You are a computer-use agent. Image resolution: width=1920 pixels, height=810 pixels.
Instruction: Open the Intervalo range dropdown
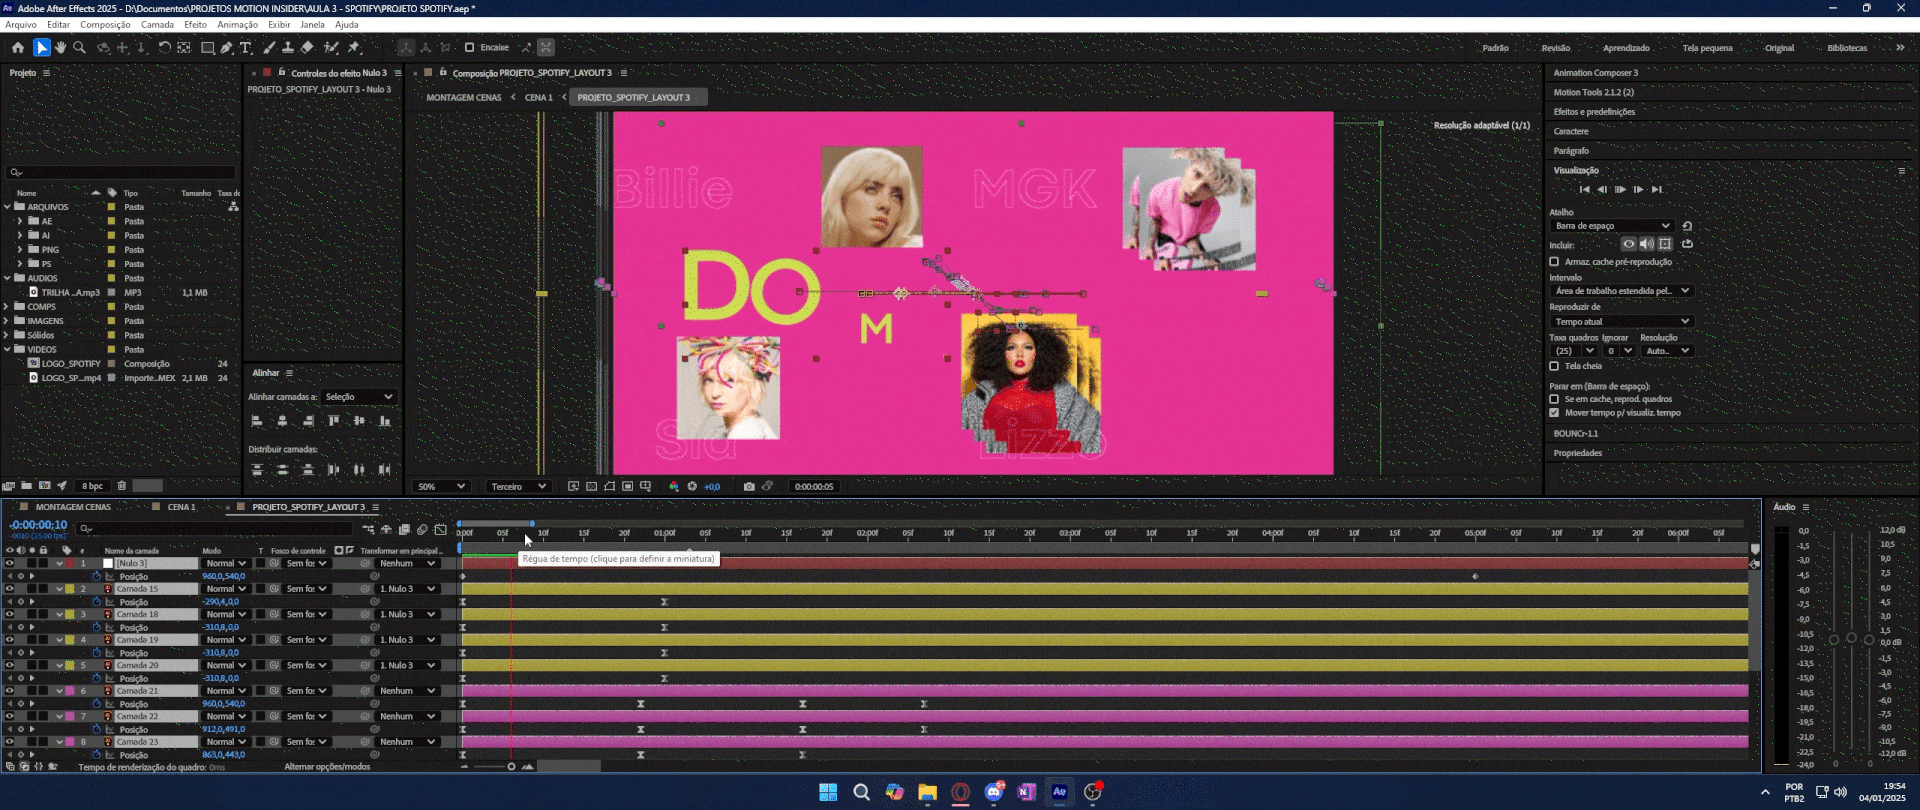1621,291
